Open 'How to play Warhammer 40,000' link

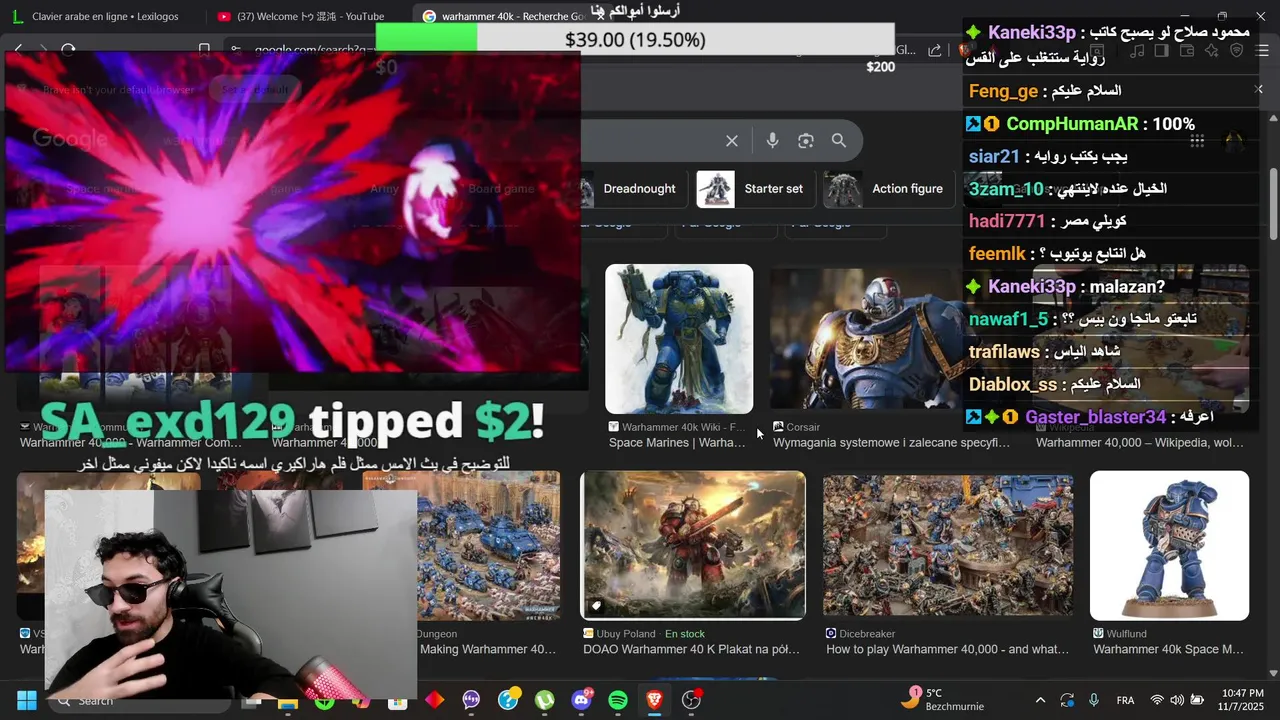click(947, 650)
